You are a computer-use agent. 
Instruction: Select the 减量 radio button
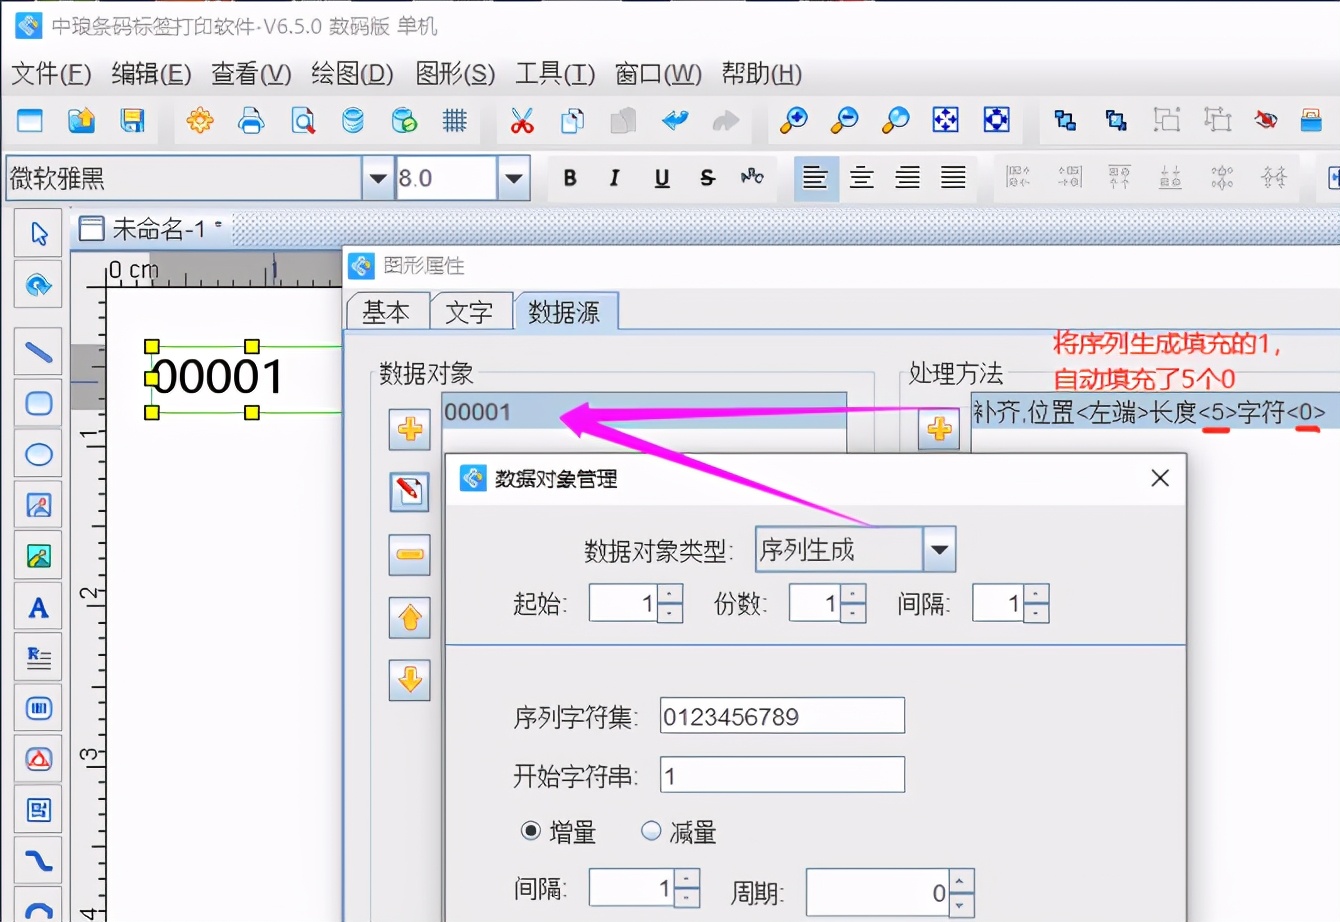651,831
